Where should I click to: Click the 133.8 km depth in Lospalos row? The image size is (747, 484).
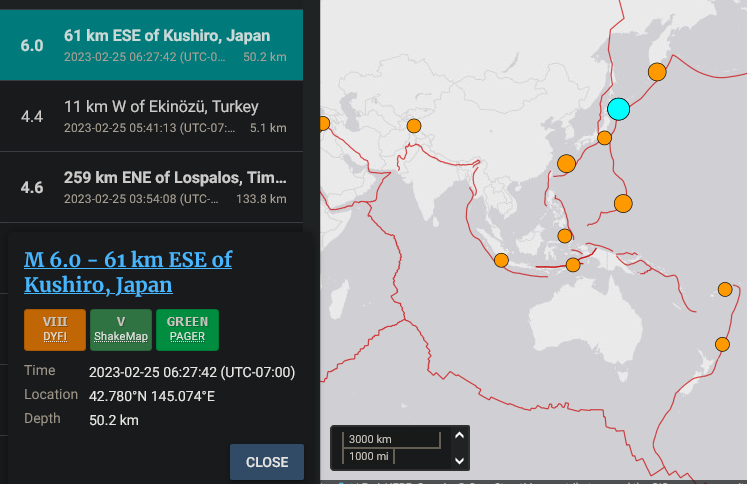coord(261,199)
